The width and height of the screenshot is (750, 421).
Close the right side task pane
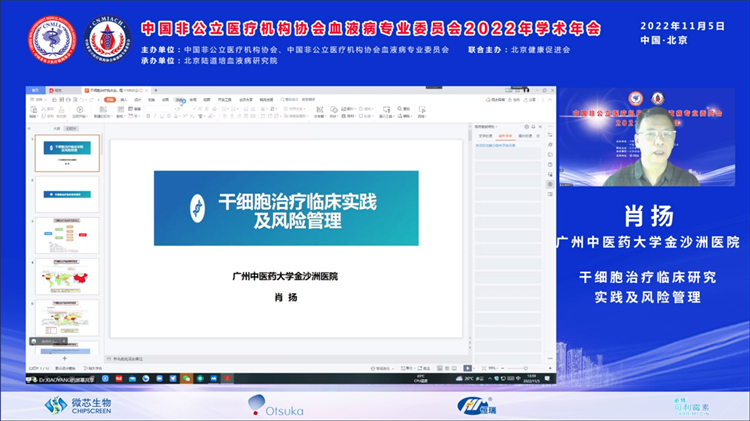pyautogui.click(x=541, y=128)
